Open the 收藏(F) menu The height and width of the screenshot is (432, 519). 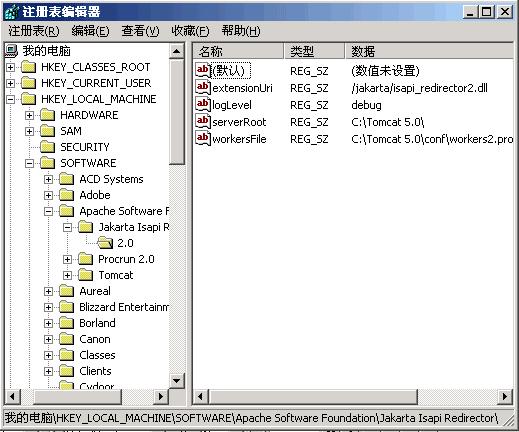tap(190, 31)
